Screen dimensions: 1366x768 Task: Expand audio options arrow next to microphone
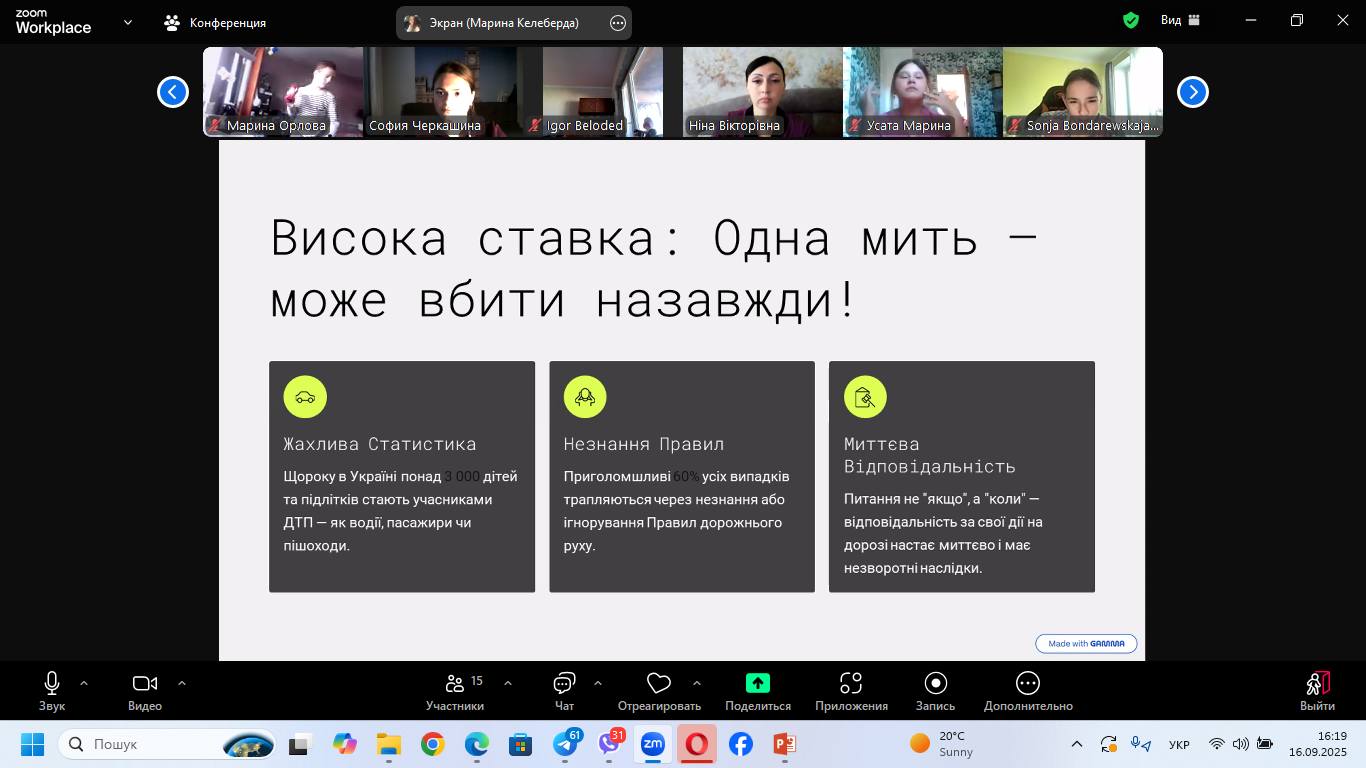point(84,683)
